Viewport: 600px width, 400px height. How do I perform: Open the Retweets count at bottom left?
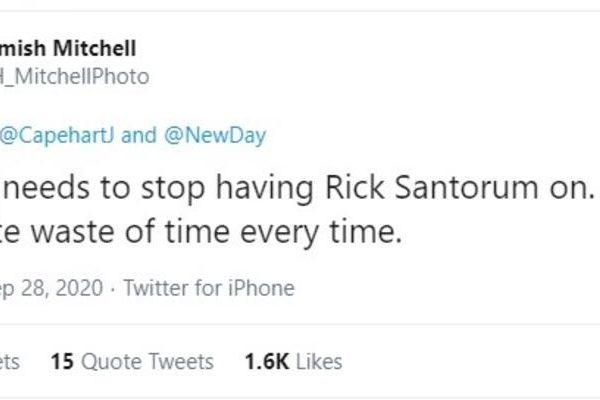(x=10, y=361)
